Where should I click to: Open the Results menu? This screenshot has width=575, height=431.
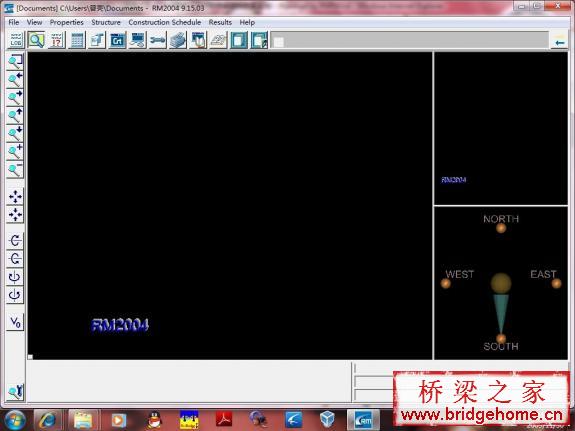(220, 22)
